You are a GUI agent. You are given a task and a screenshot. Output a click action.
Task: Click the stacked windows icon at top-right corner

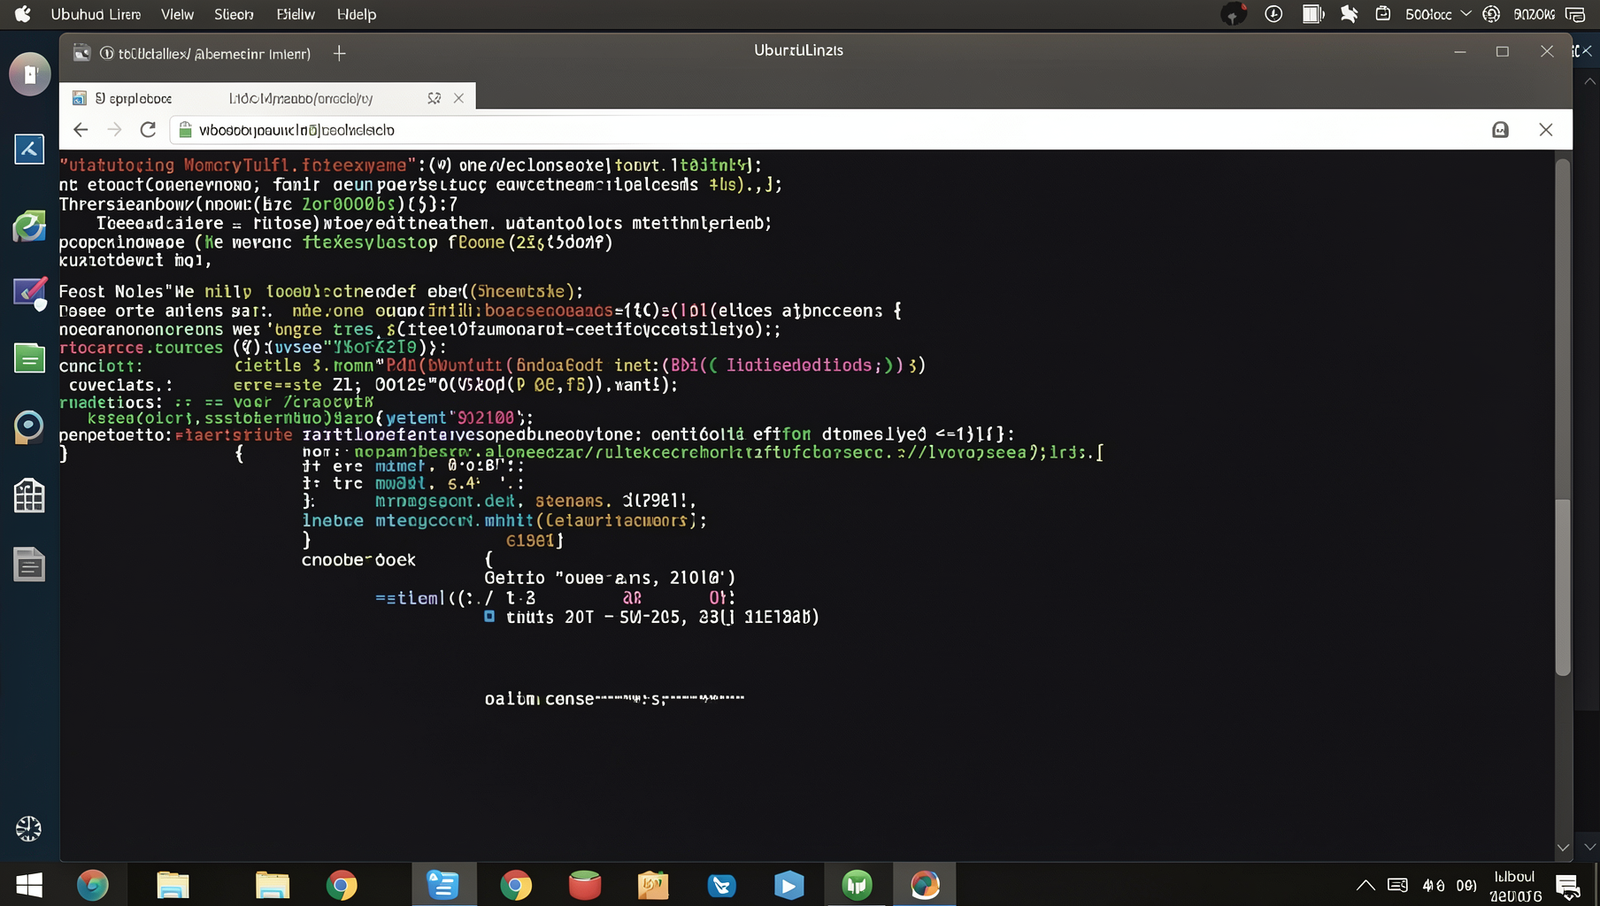click(1575, 14)
